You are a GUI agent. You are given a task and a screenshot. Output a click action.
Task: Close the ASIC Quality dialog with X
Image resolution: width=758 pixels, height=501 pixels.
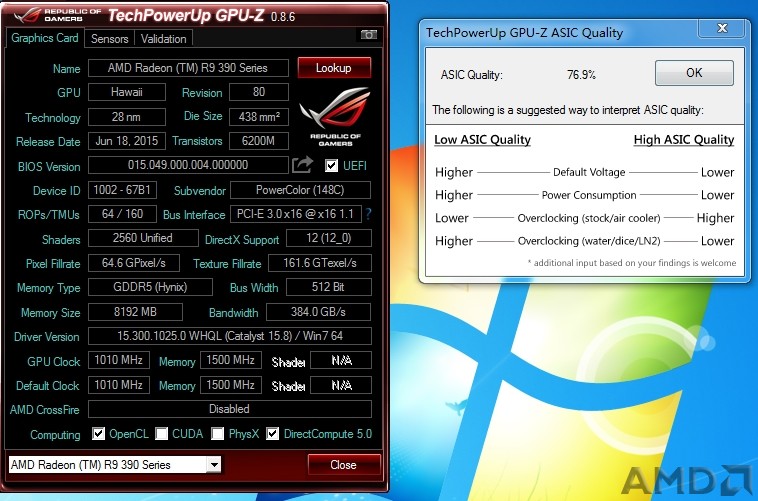point(723,28)
